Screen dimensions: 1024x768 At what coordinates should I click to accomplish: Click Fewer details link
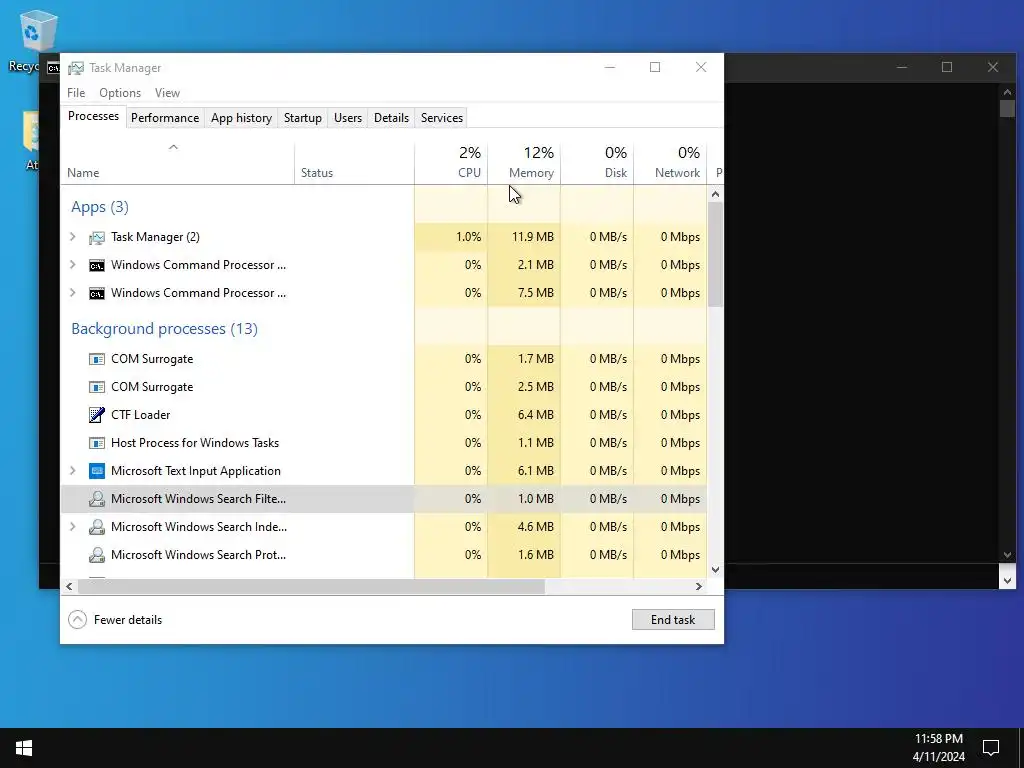click(127, 620)
